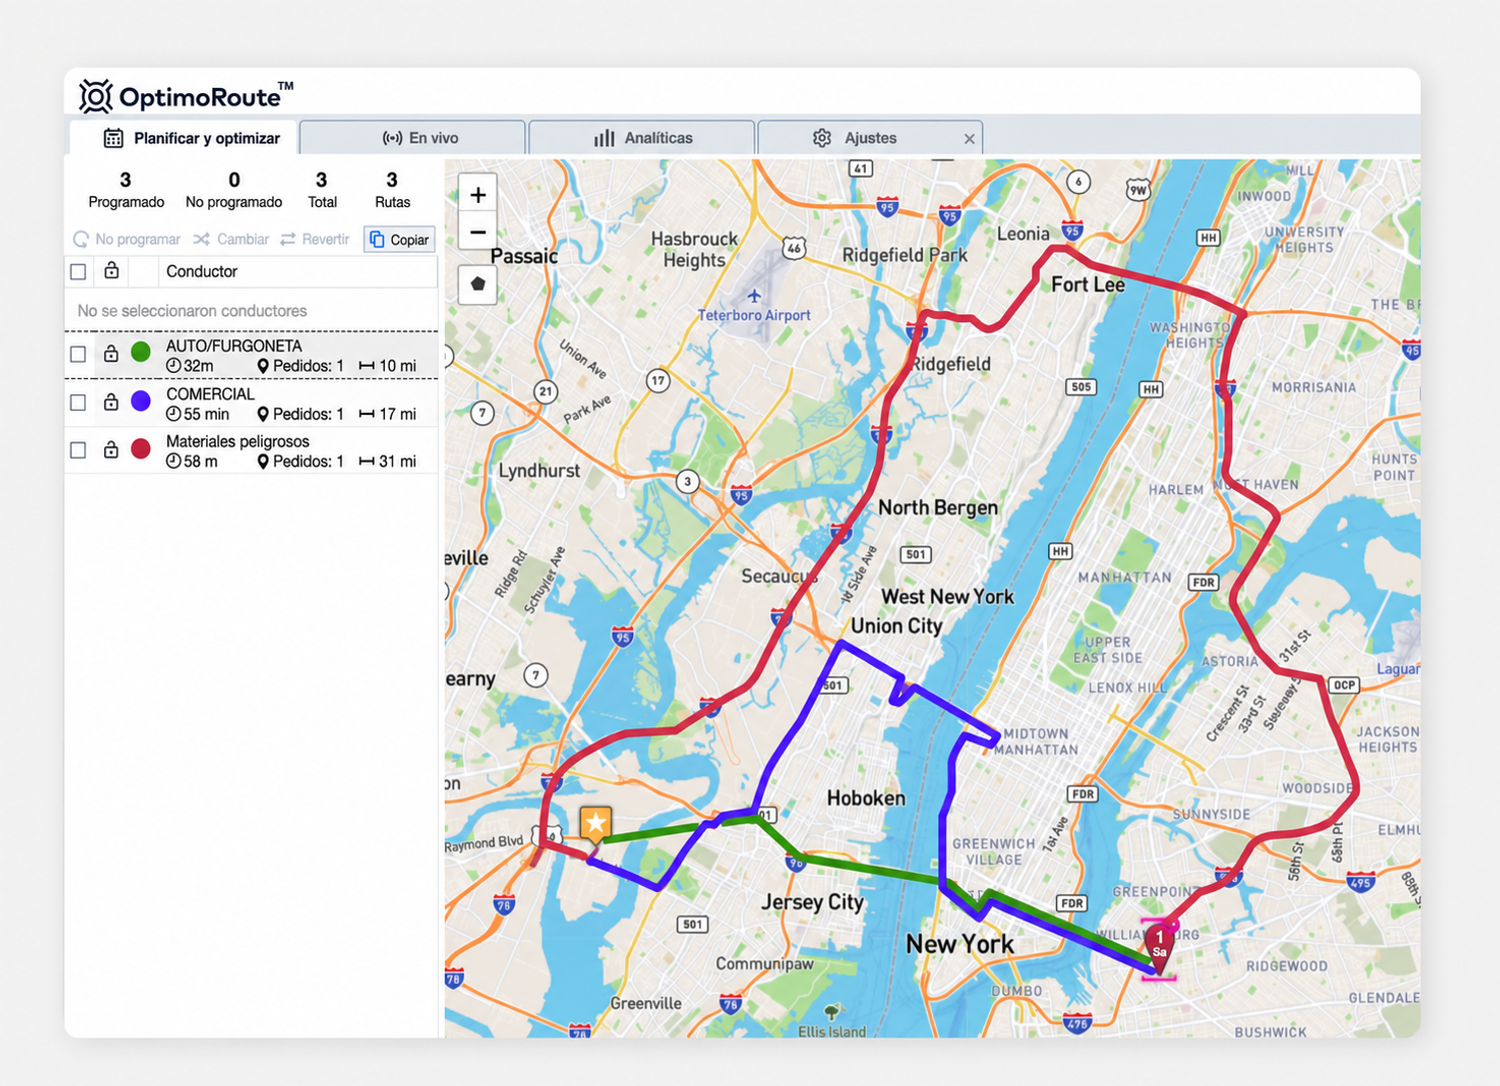Click the 58 m duration of Materiales peligrosos
This screenshot has width=1500, height=1086.
pos(192,461)
